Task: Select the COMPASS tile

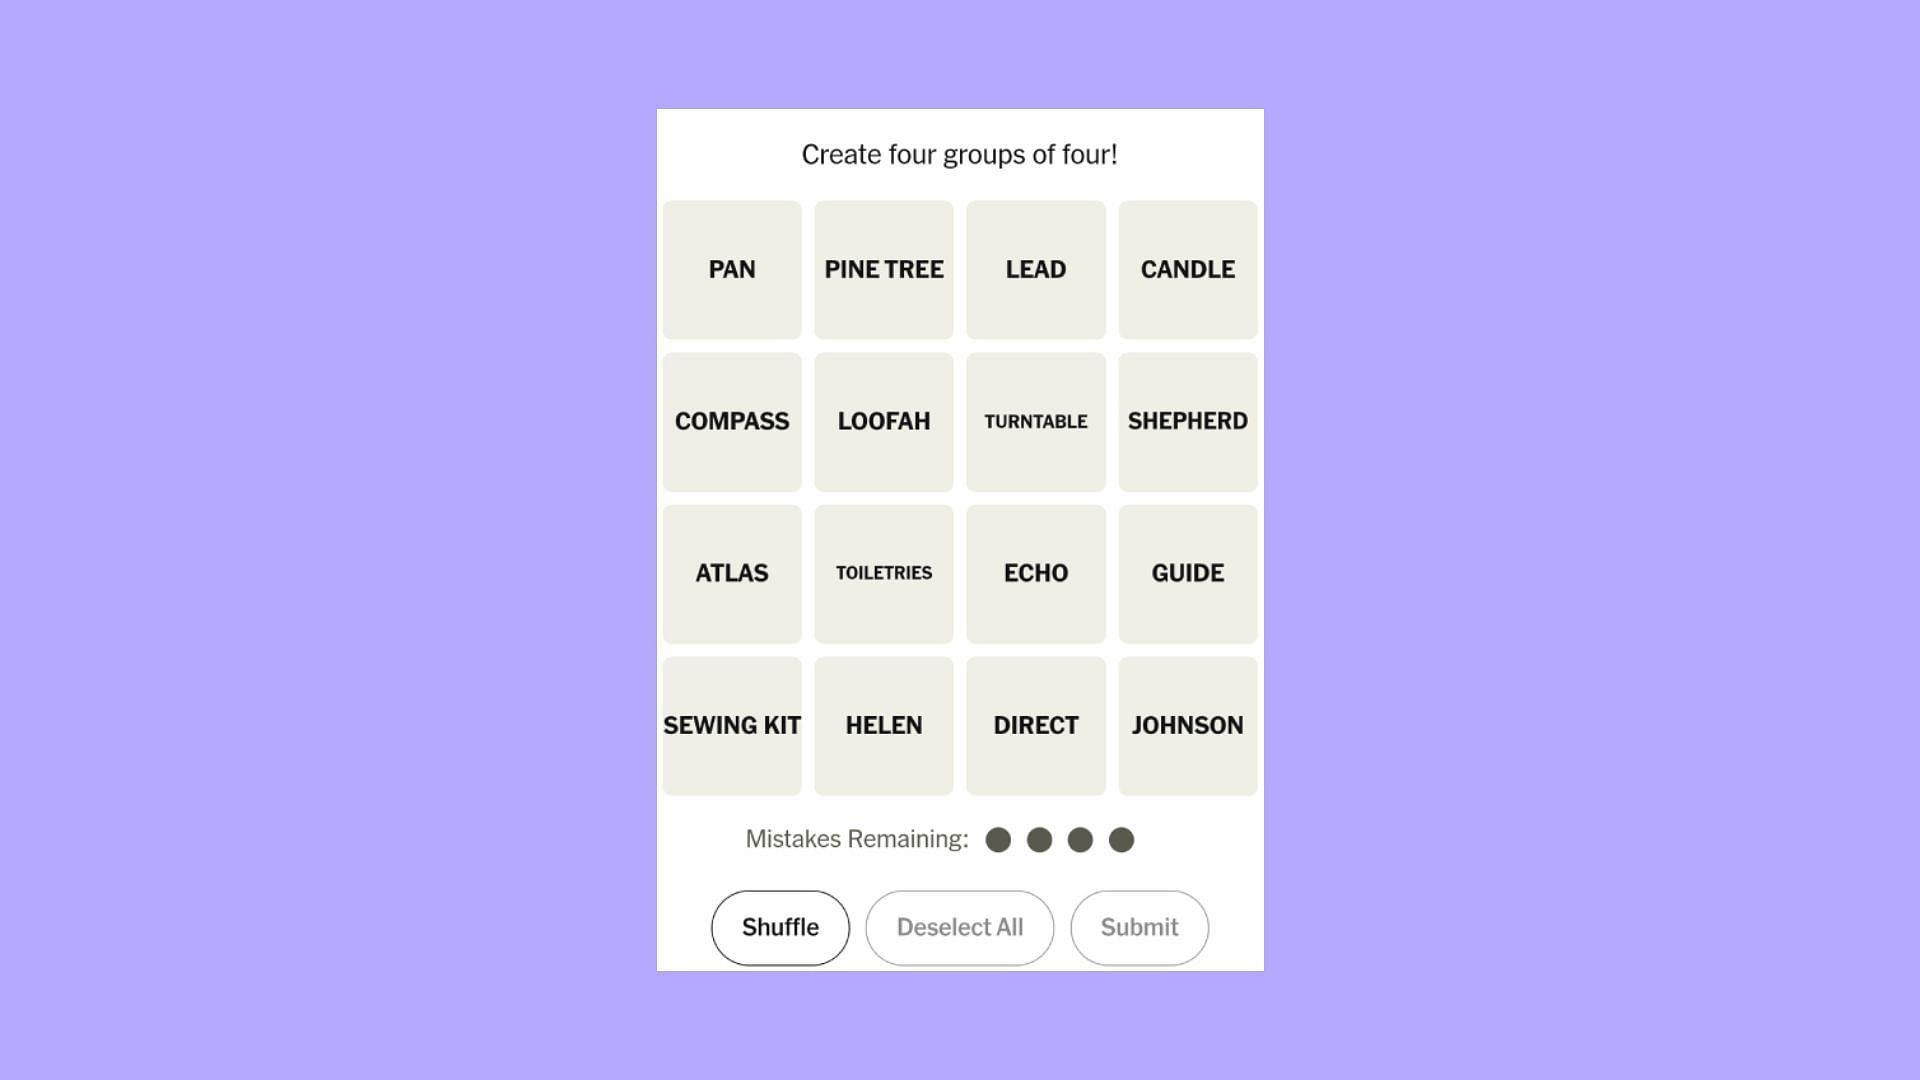Action: coord(732,421)
